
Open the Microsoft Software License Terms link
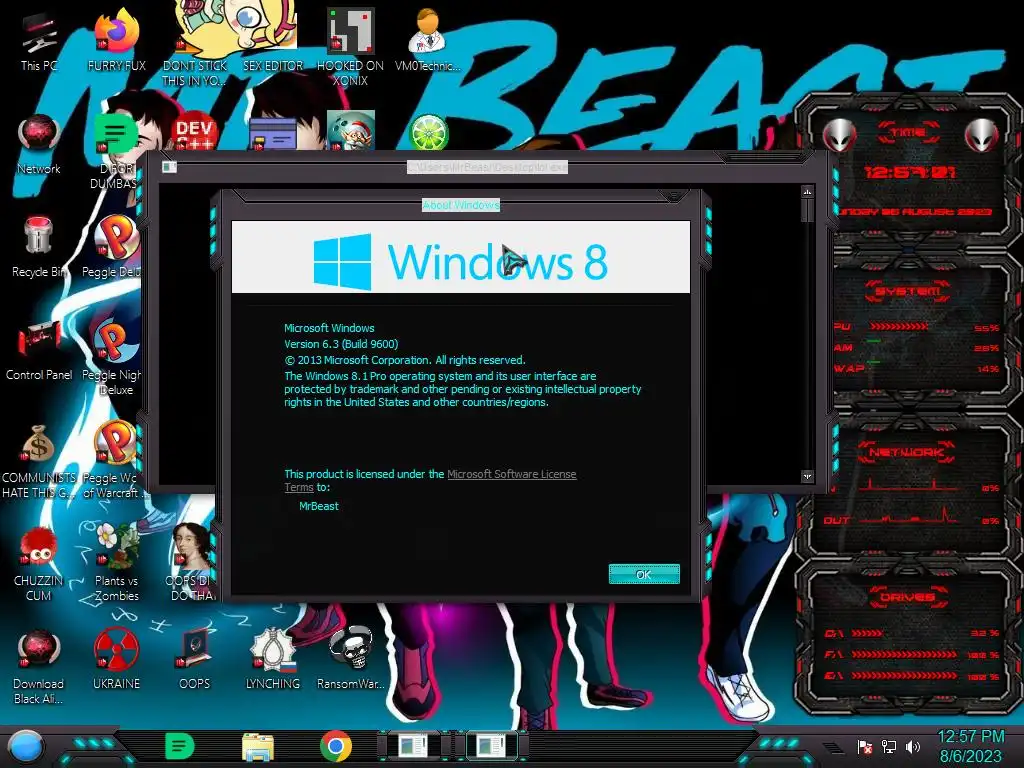tap(511, 474)
